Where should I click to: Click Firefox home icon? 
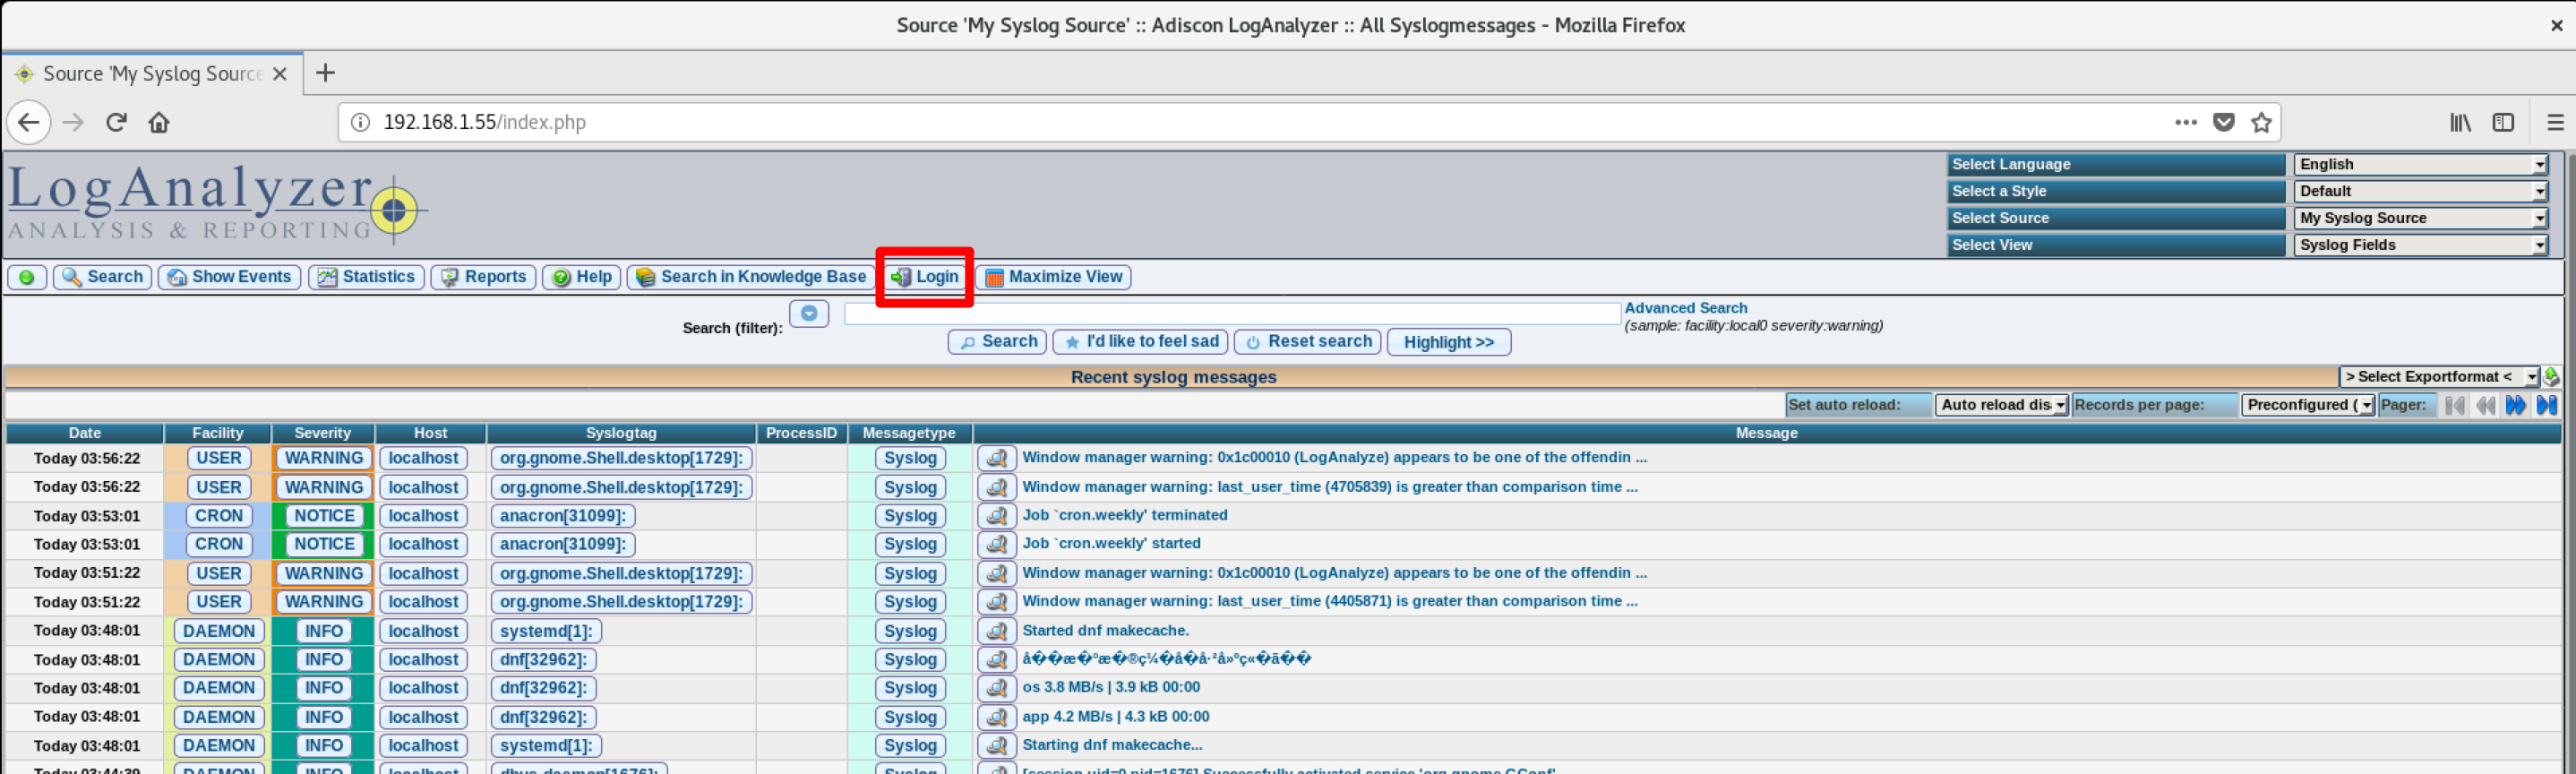[x=159, y=122]
